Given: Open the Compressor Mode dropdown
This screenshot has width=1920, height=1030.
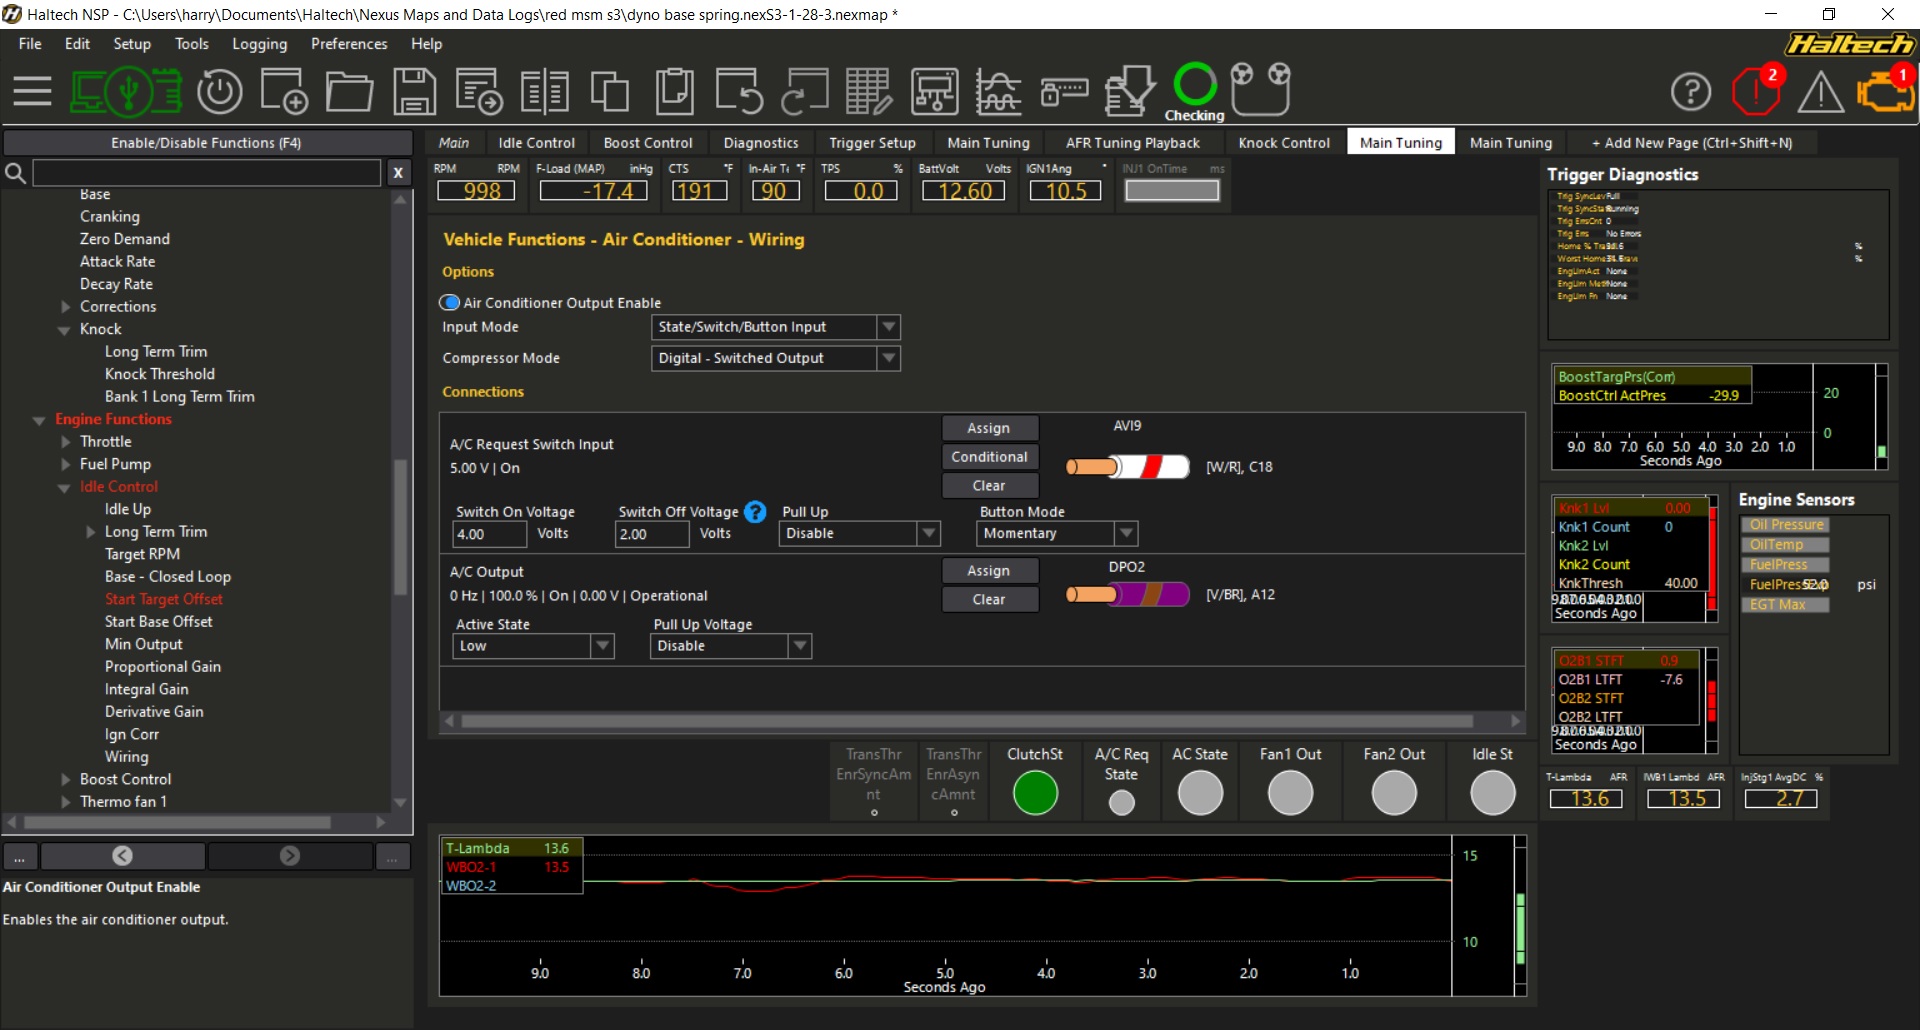Looking at the screenshot, I should [x=776, y=358].
